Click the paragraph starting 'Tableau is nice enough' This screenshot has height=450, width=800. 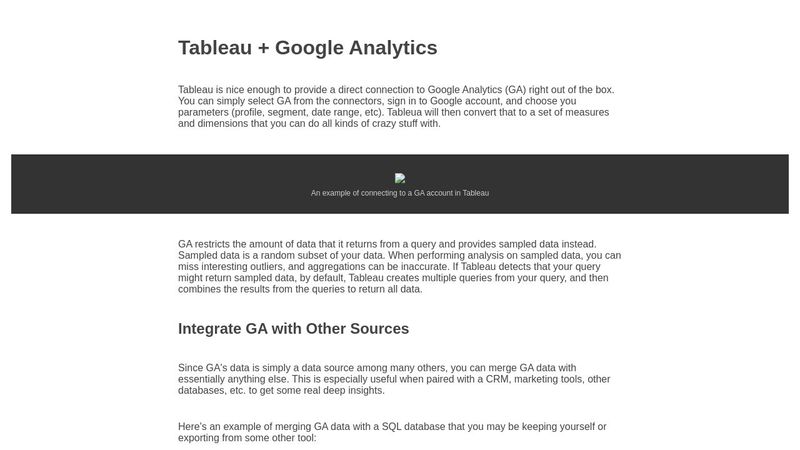tap(397, 106)
